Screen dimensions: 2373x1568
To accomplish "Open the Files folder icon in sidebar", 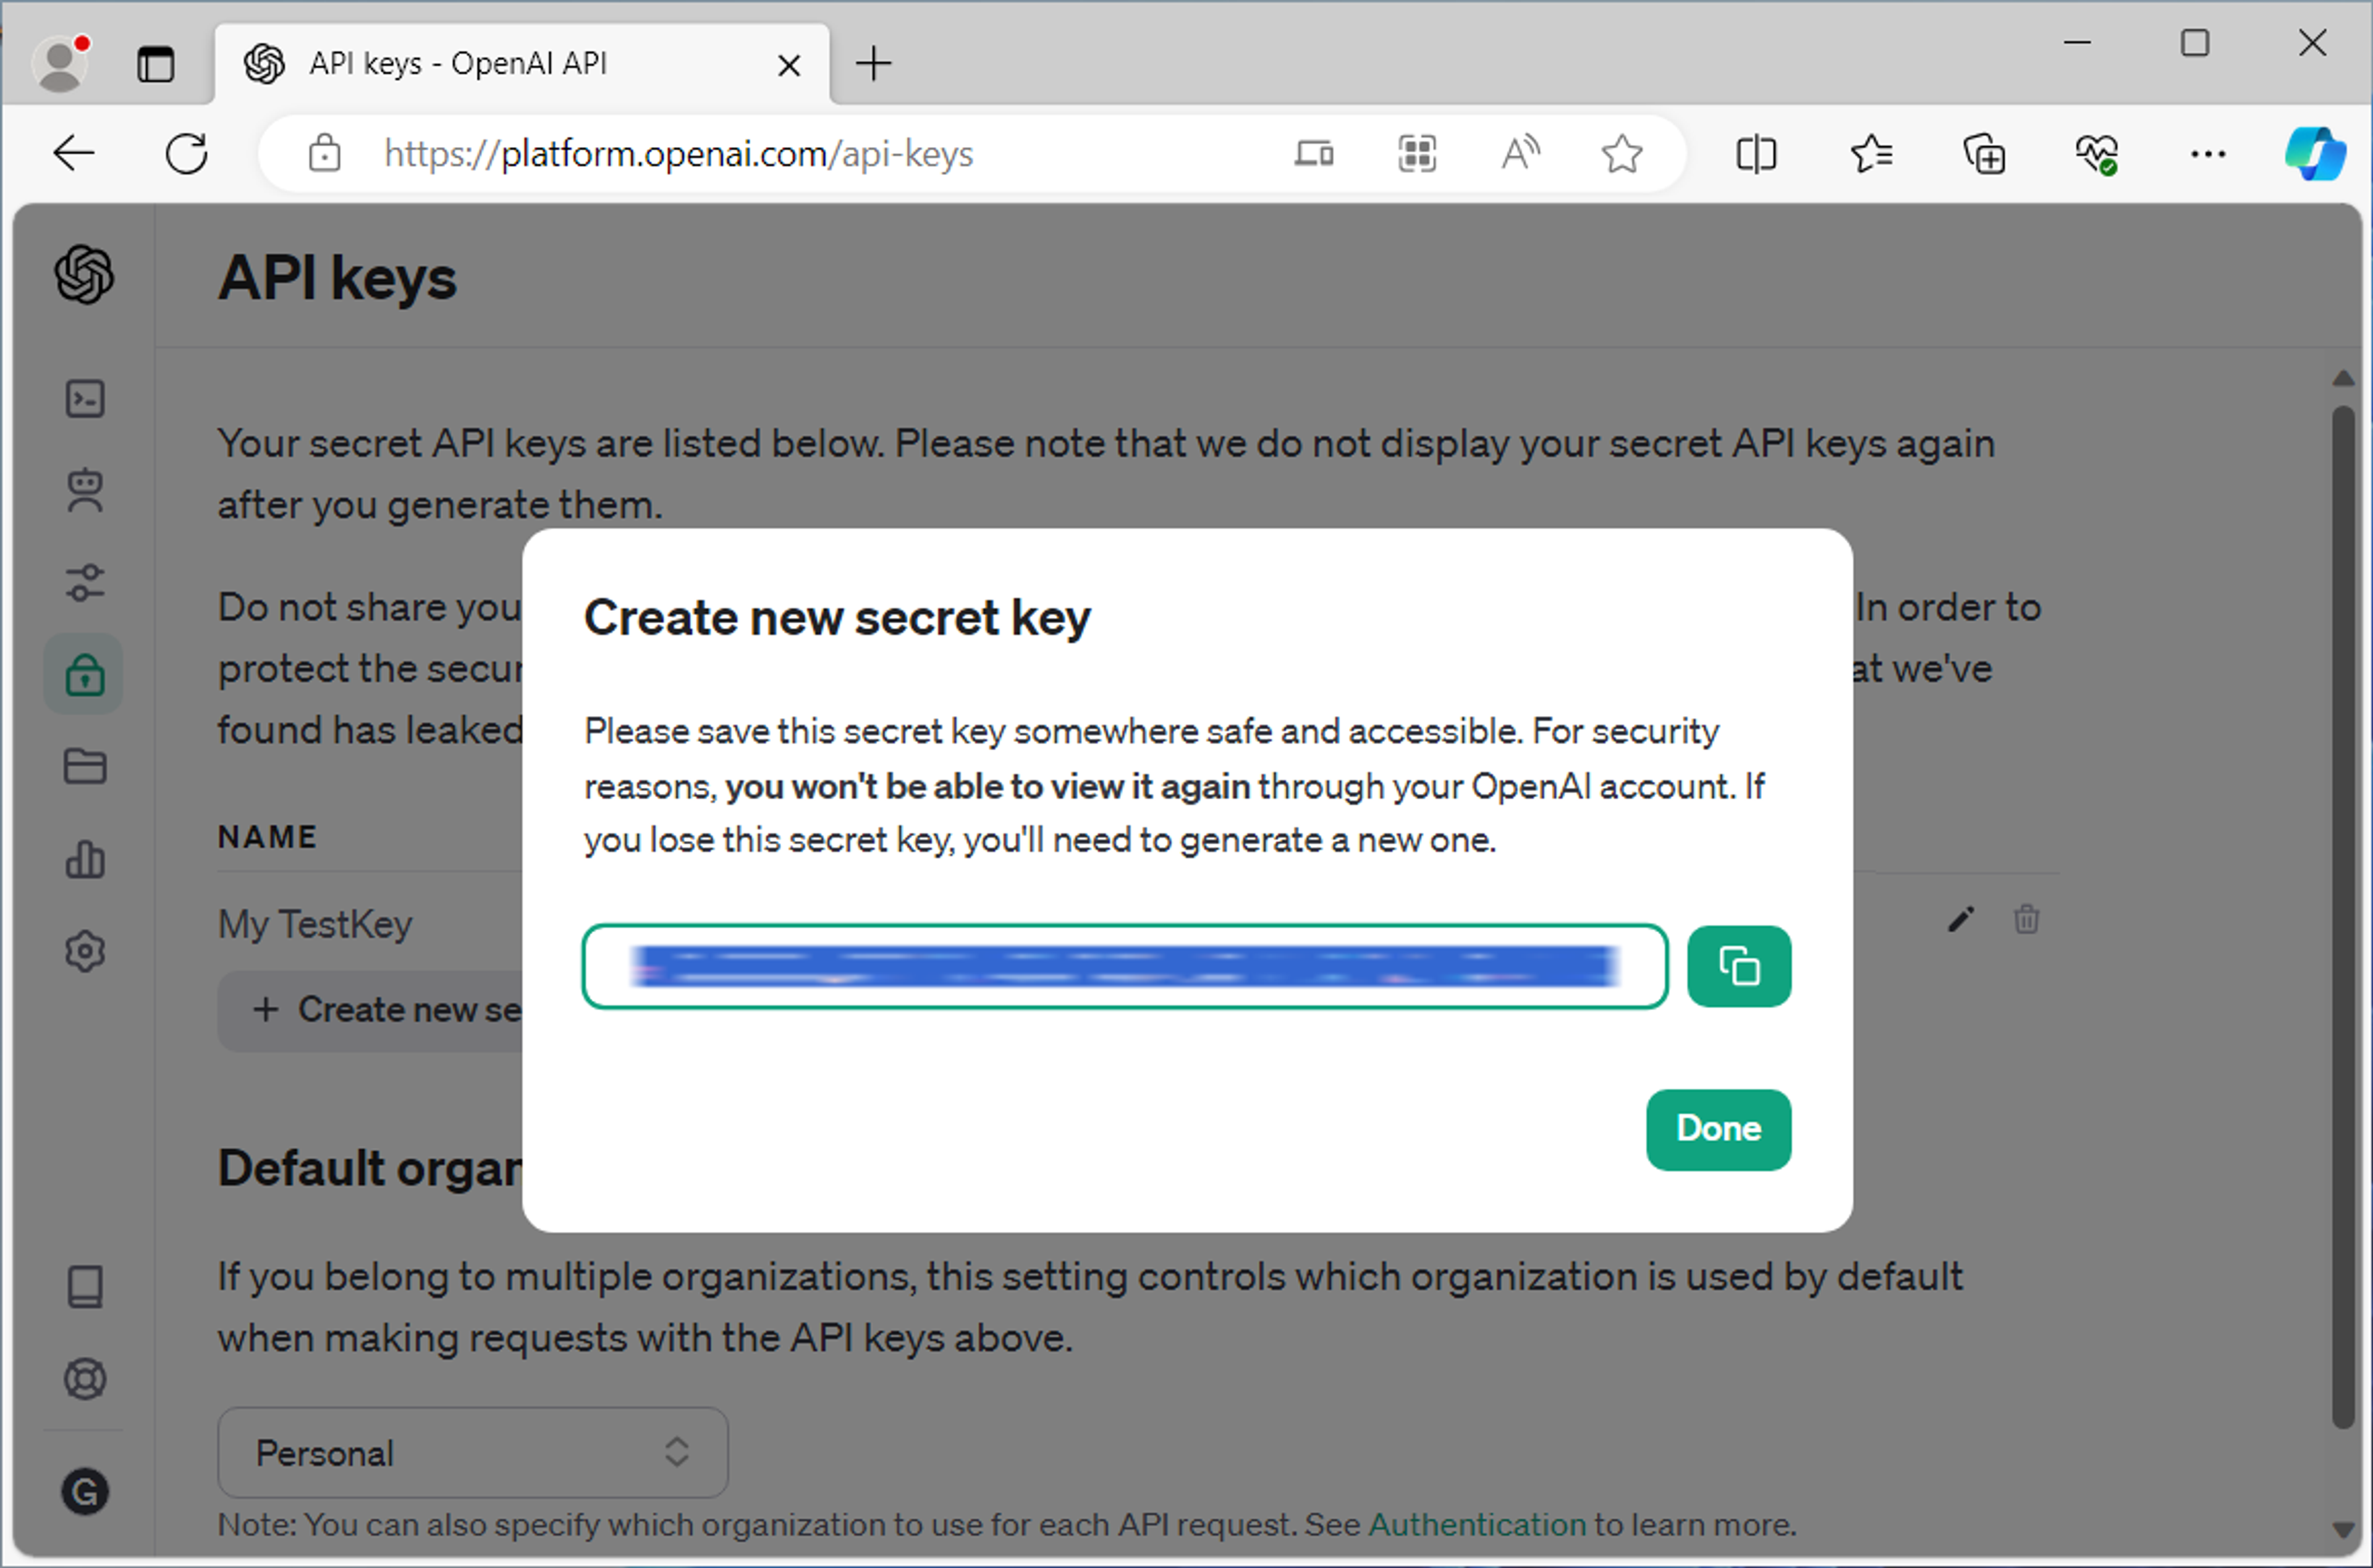I will 85,766.
